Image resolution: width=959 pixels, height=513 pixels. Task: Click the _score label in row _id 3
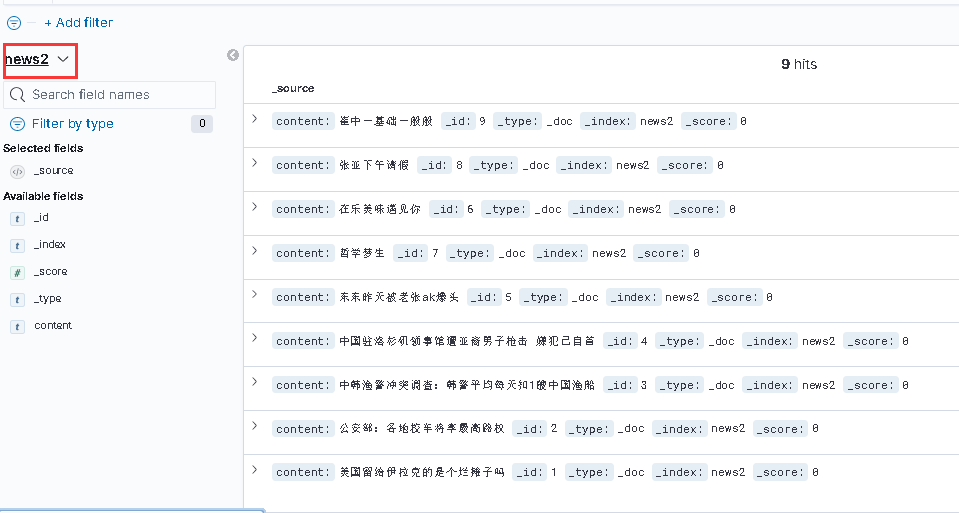871,385
